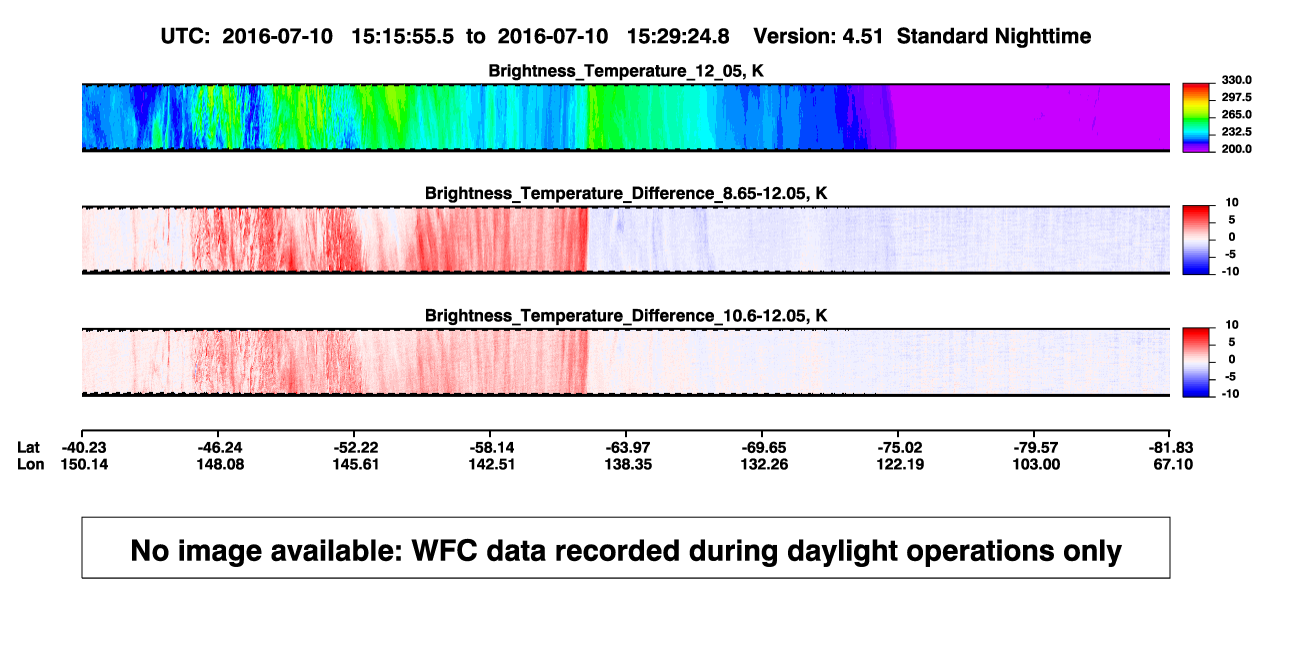Screen dimensions: 1300x667
Task: Click latitude tick value -79.57
Action: (x=1035, y=447)
